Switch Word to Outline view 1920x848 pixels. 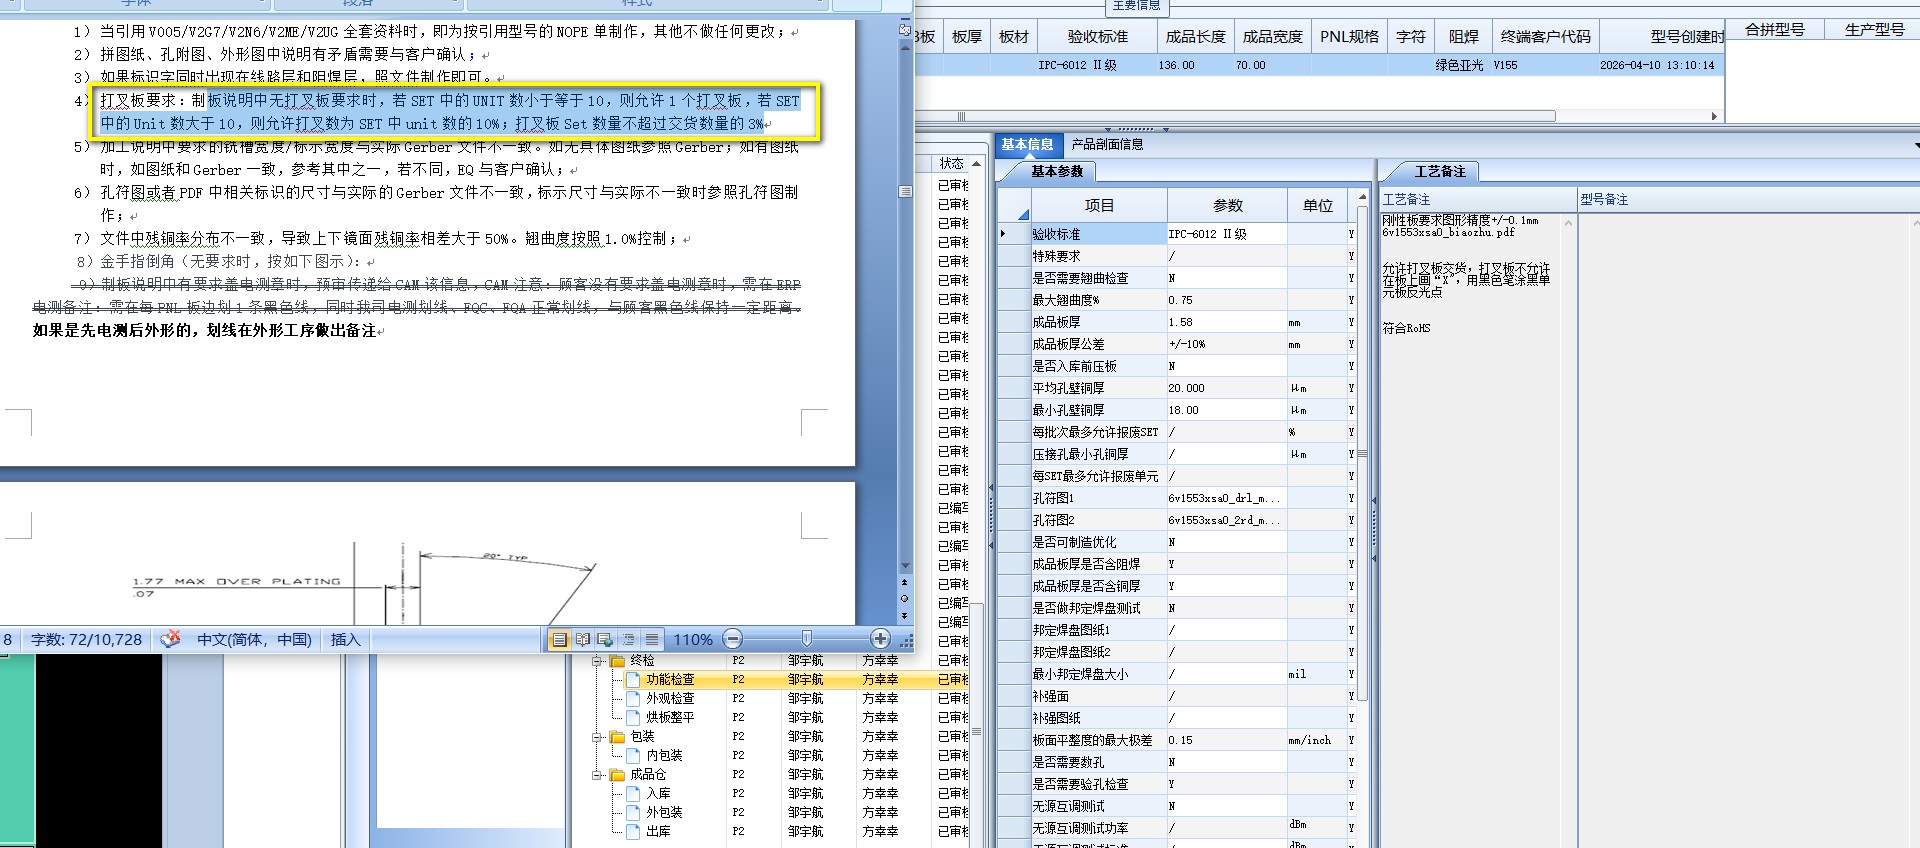click(629, 639)
